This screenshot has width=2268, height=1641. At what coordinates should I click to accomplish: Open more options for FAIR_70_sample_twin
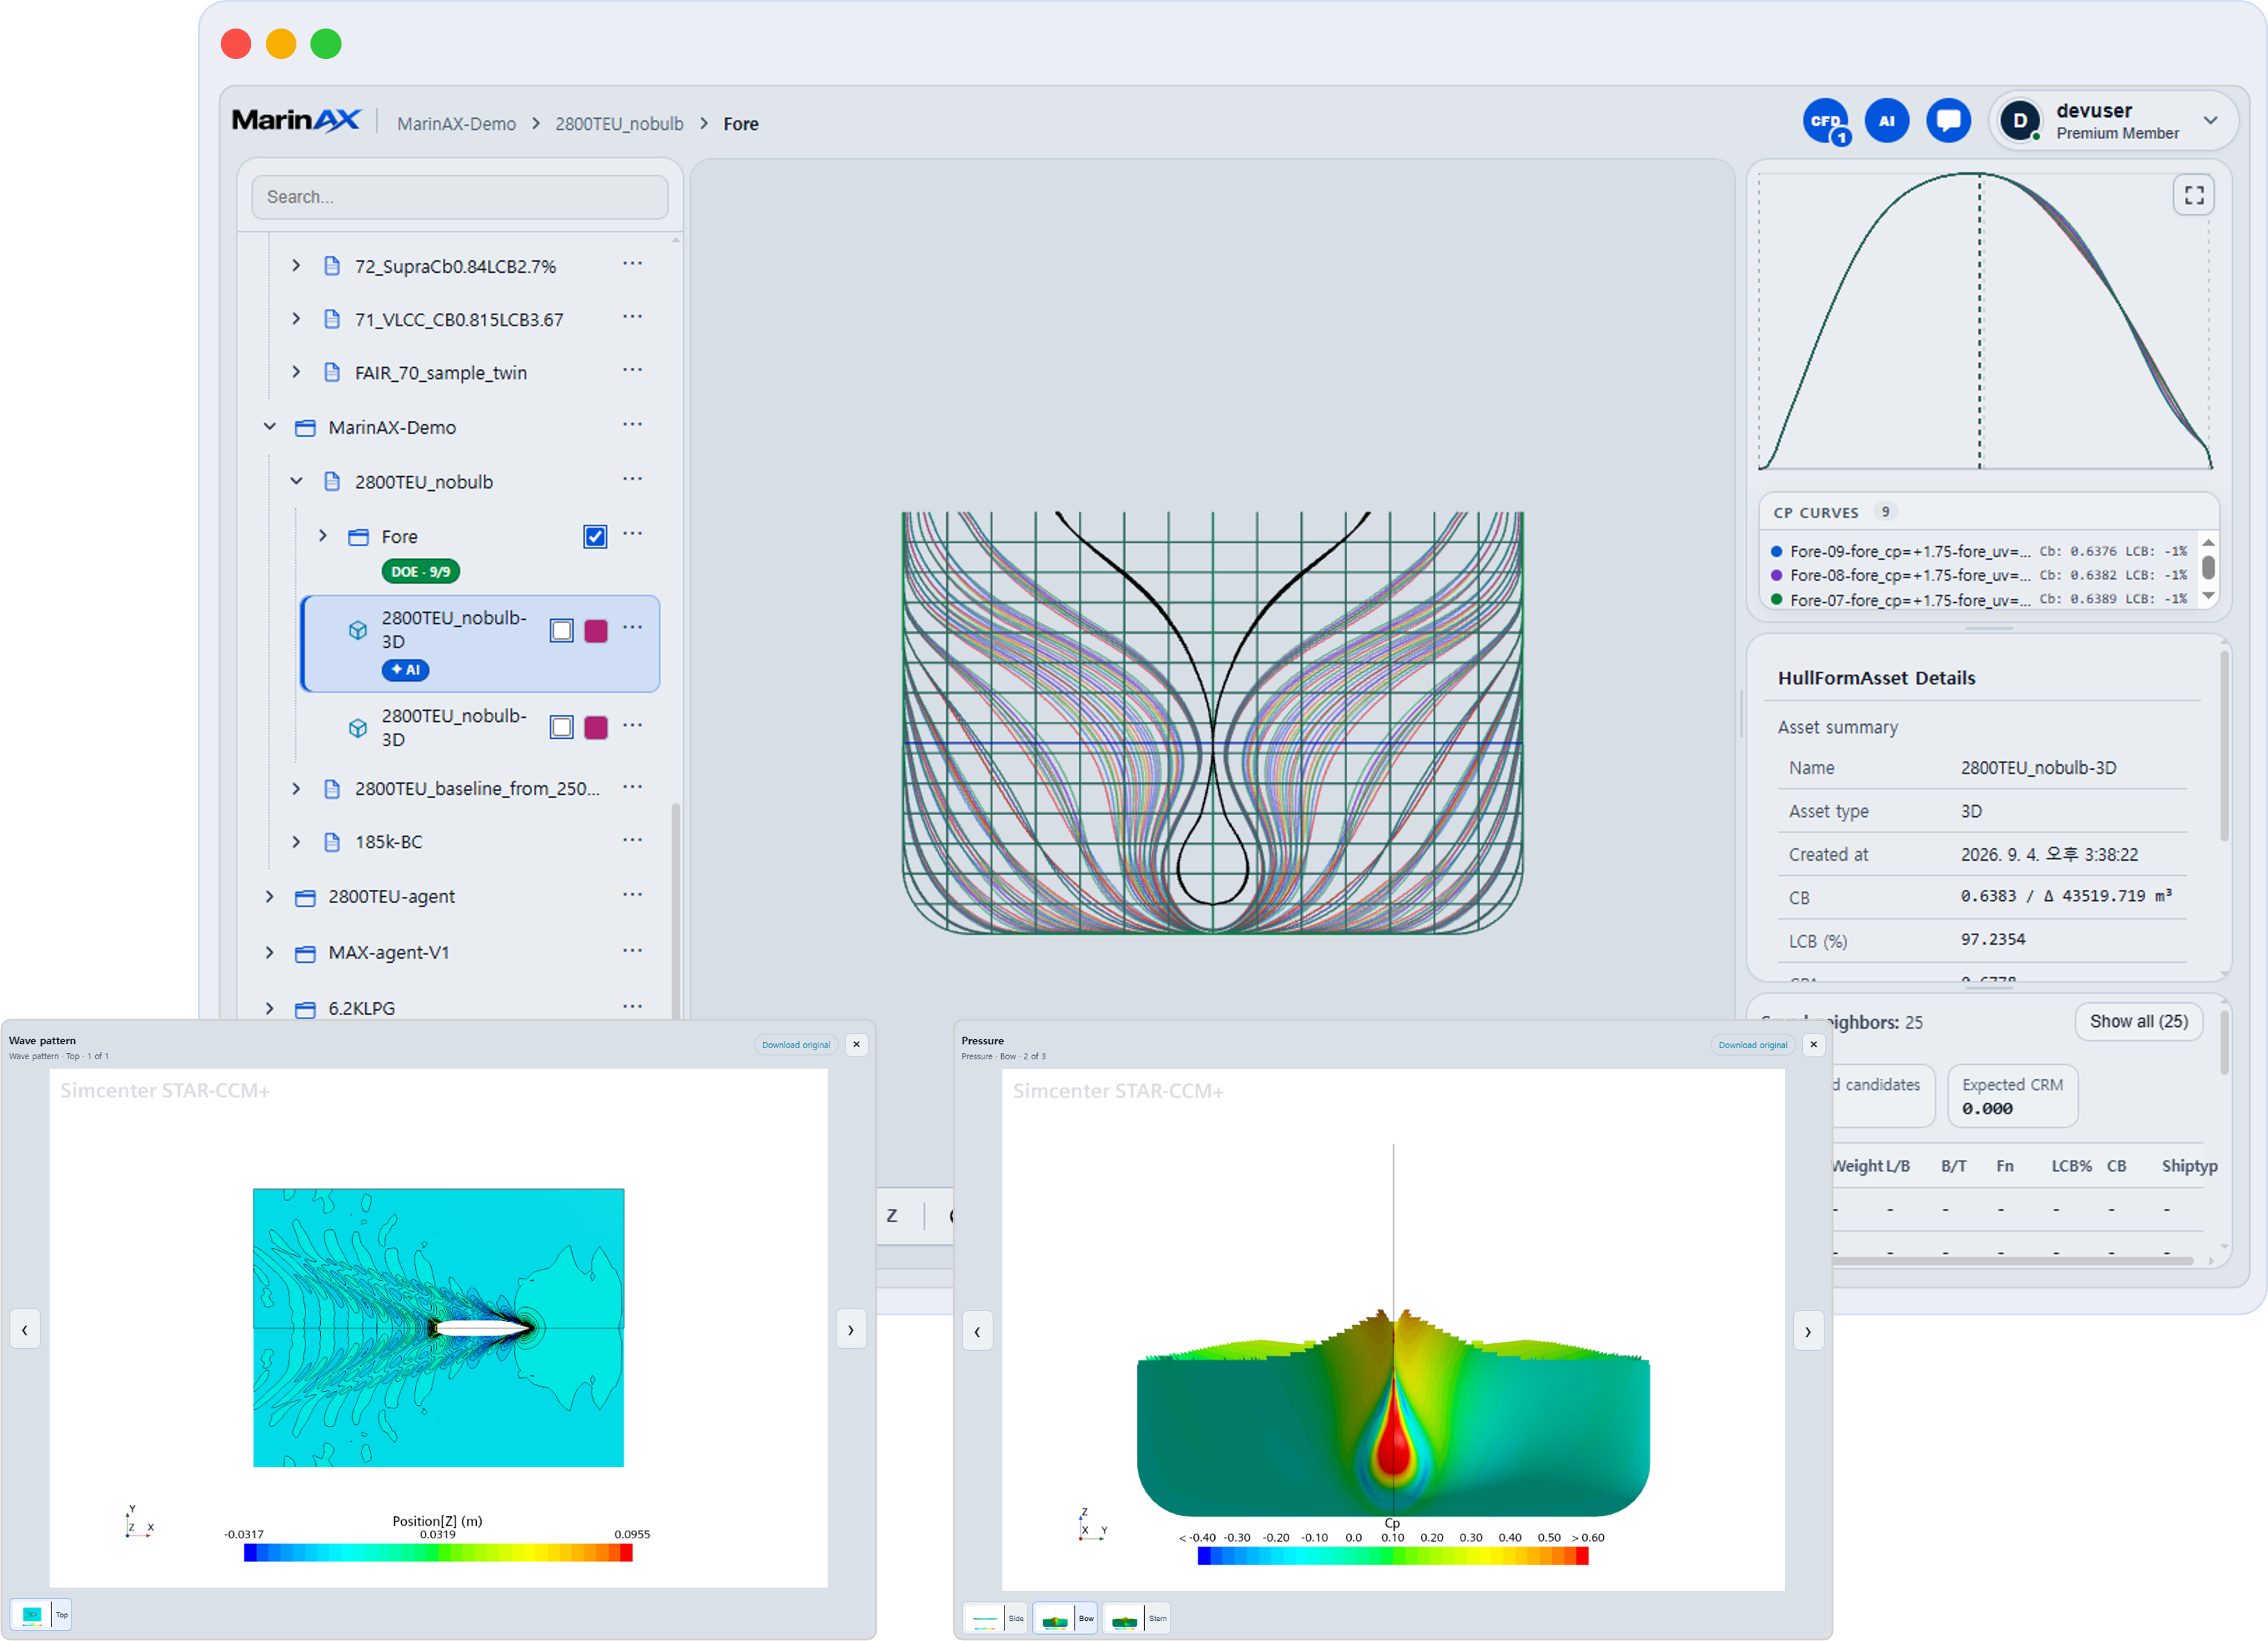point(632,371)
